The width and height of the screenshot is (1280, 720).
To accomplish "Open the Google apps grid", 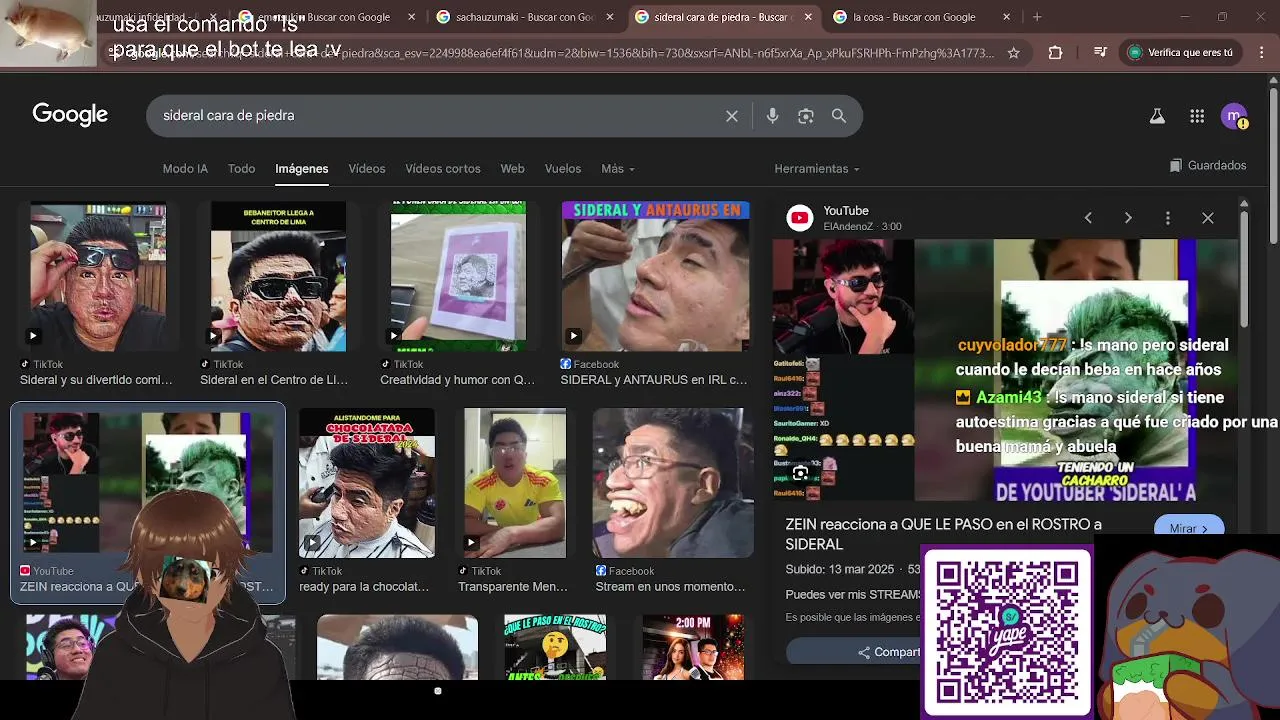I will (x=1197, y=116).
